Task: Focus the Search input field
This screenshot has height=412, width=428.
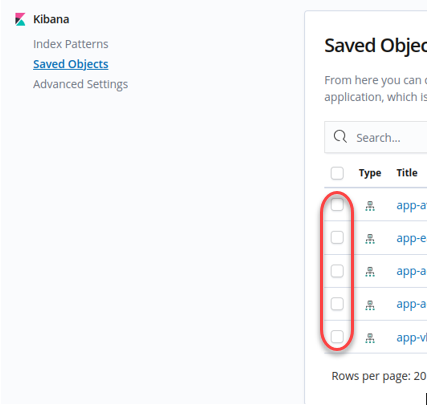Action: (376, 137)
